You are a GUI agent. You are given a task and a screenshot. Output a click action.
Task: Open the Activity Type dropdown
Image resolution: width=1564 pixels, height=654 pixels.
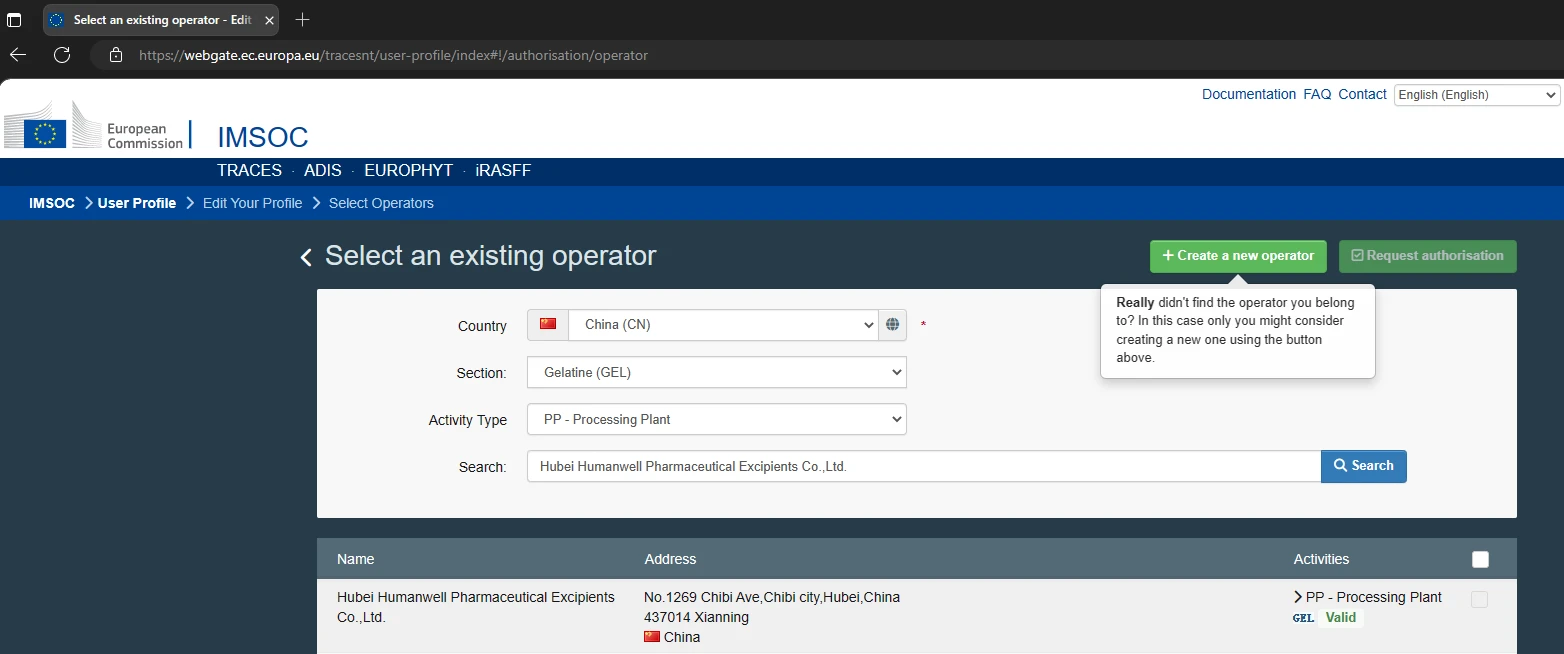point(717,419)
